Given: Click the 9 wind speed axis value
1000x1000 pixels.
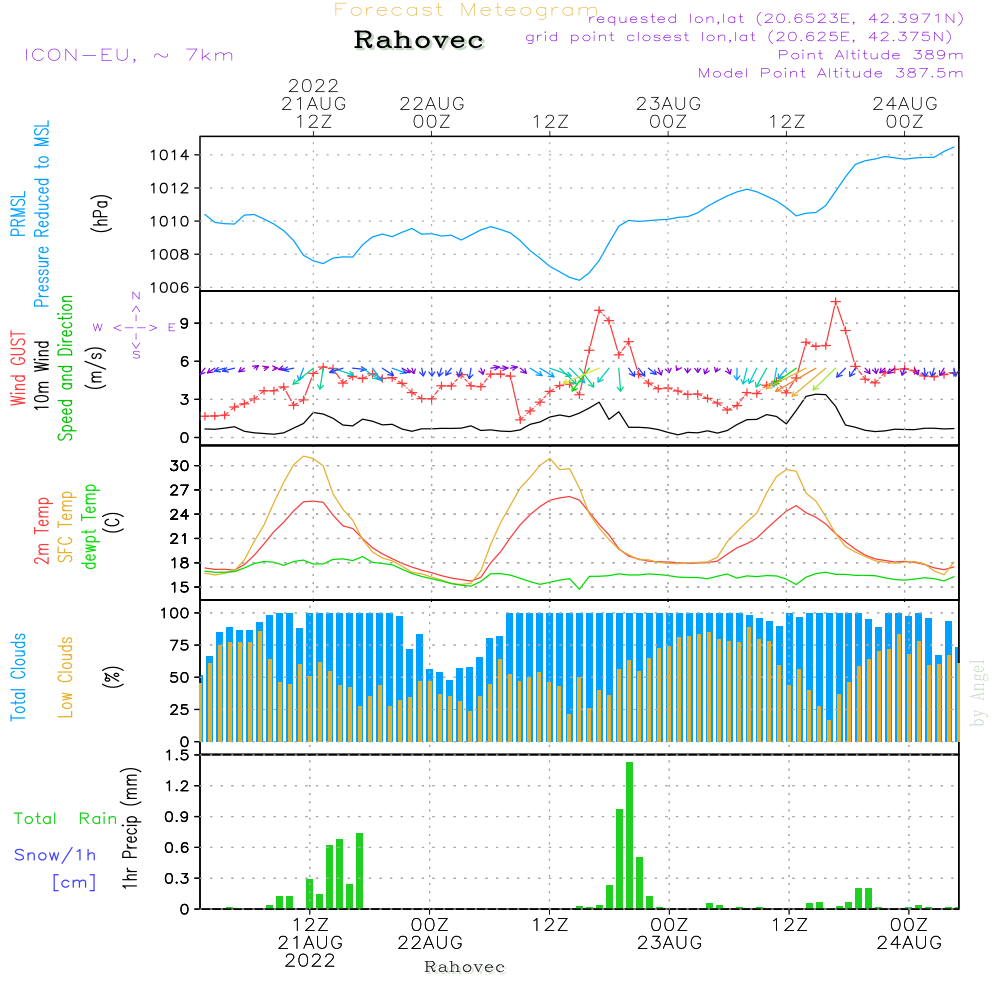Looking at the screenshot, I should point(185,323).
